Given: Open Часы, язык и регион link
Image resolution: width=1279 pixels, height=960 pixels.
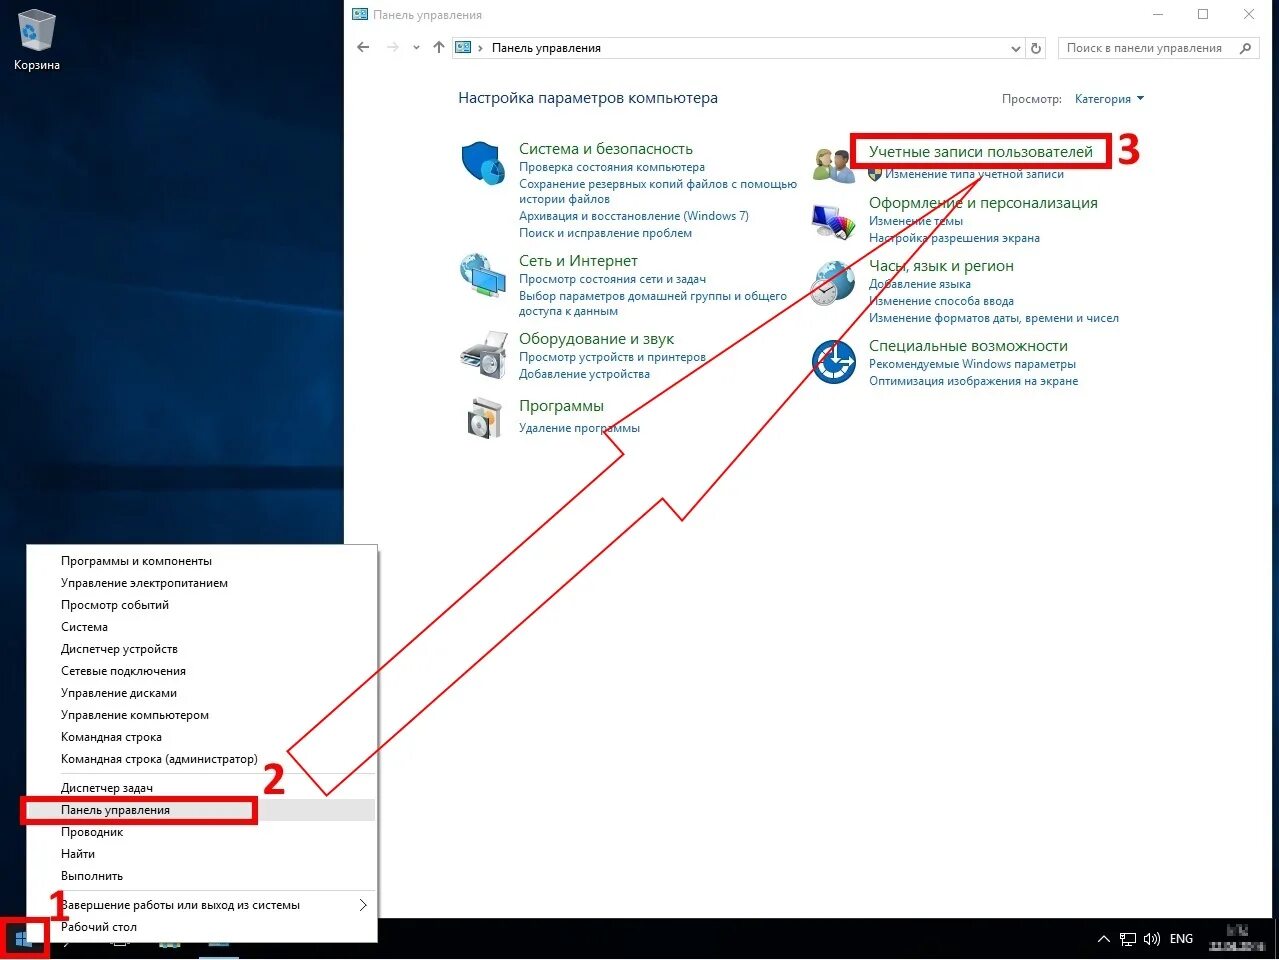Looking at the screenshot, I should (x=941, y=266).
